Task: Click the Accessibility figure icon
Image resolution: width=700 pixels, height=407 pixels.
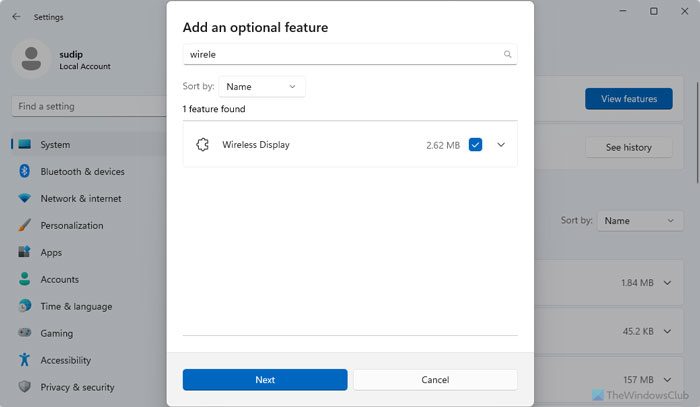Action: (x=25, y=360)
